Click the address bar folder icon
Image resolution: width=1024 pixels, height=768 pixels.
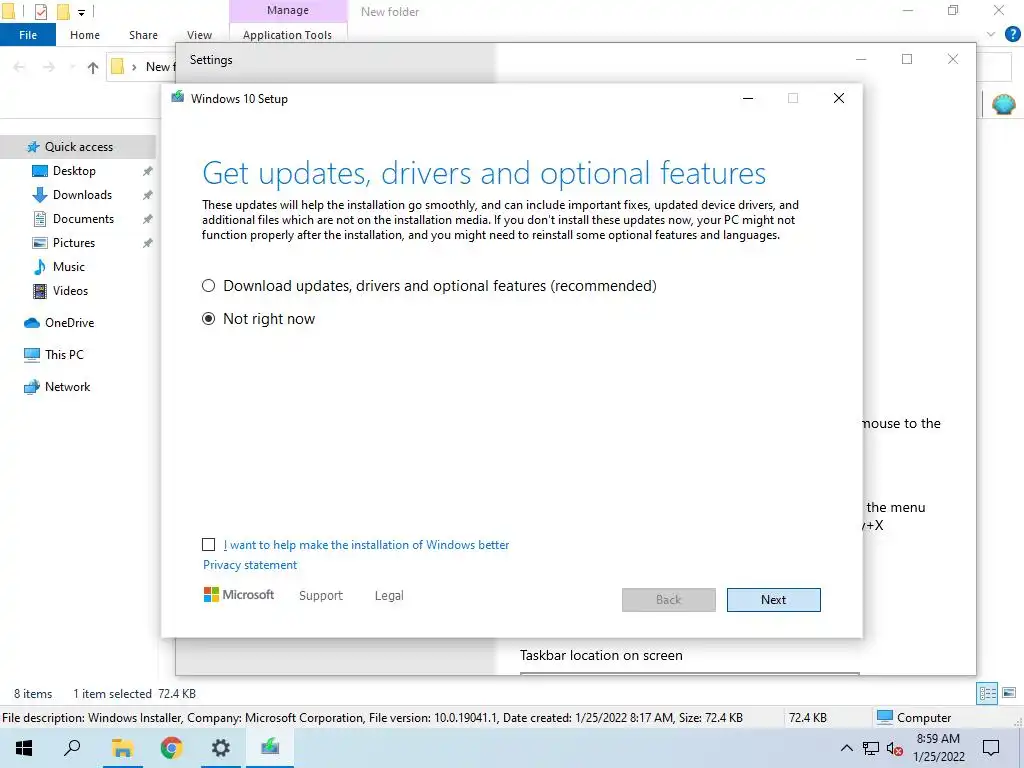tap(118, 67)
